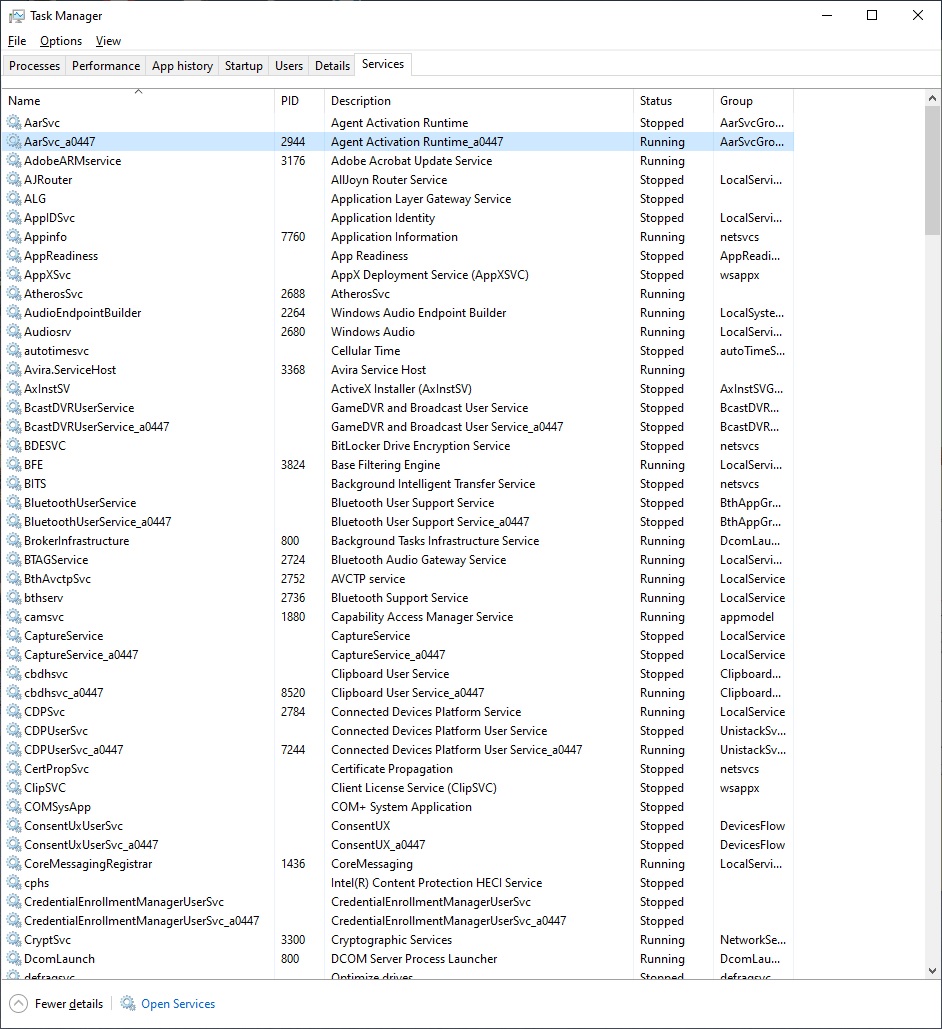942x1029 pixels.
Task: Click the gear icon next to Avira.ServiceHost
Action: tap(14, 370)
